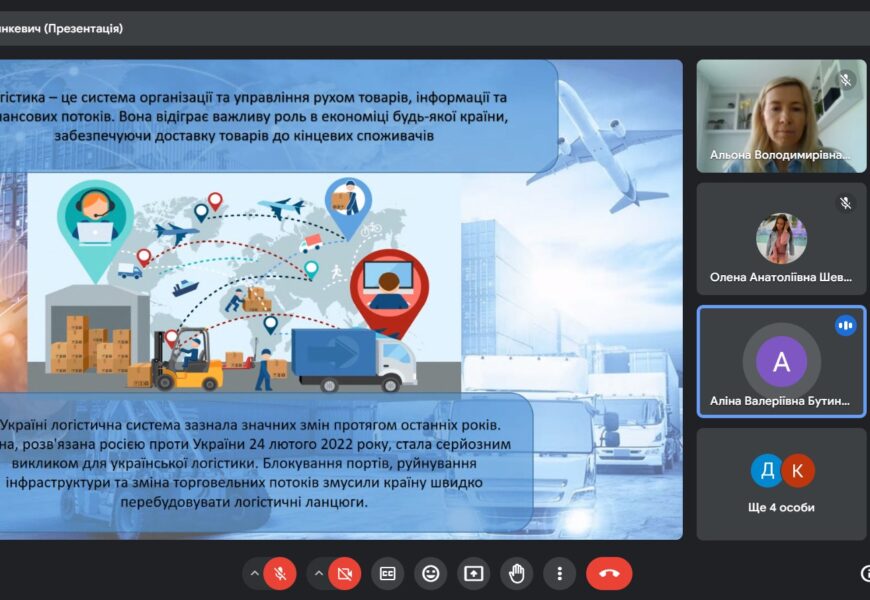The image size is (870, 600).
Task: Raise your hand
Action: click(x=517, y=573)
